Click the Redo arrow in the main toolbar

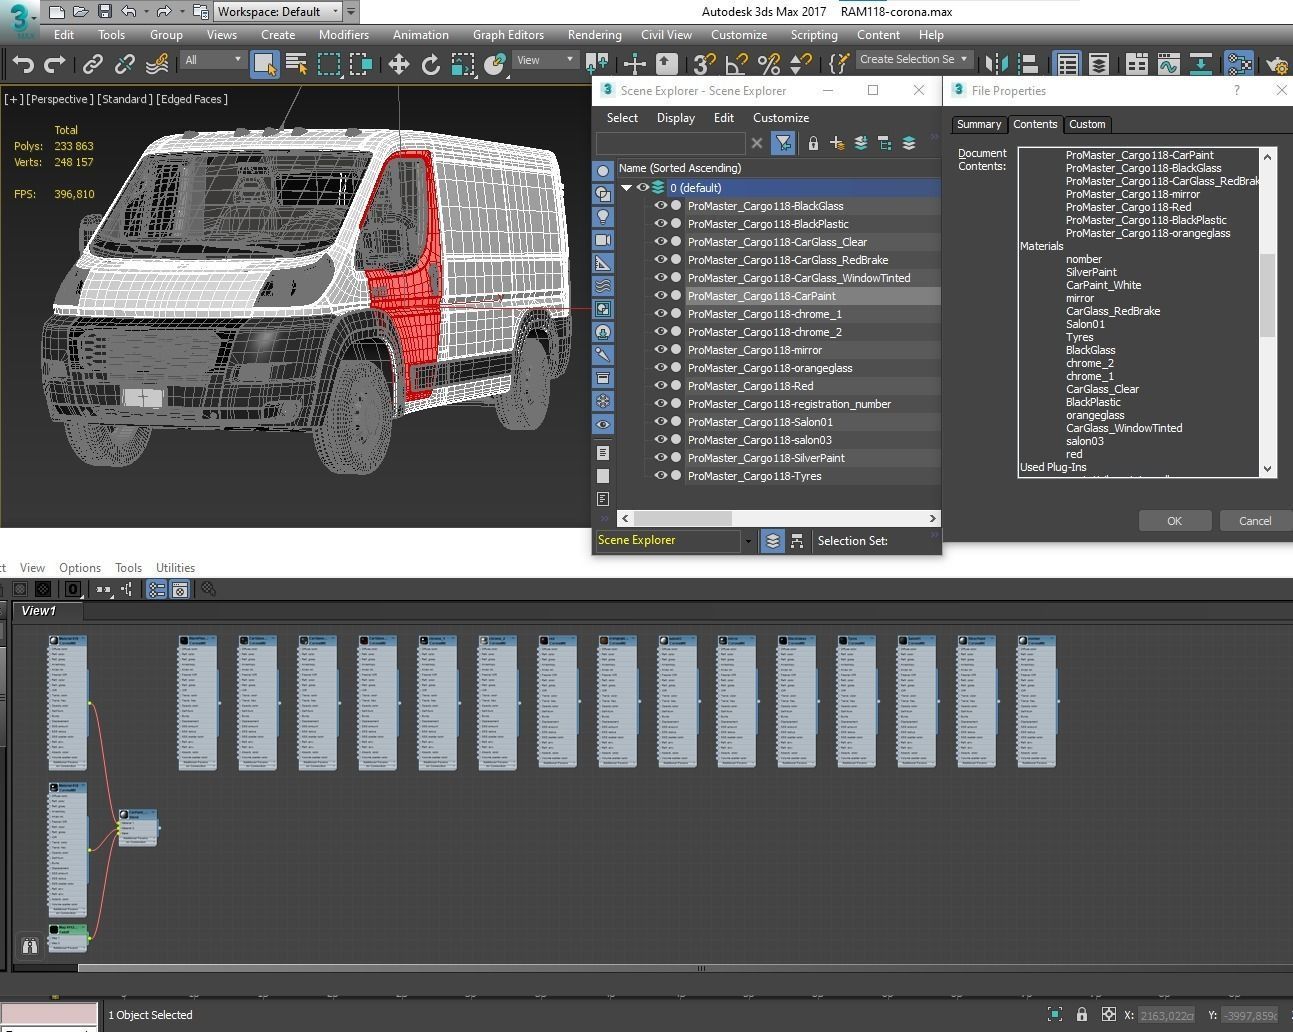click(56, 64)
